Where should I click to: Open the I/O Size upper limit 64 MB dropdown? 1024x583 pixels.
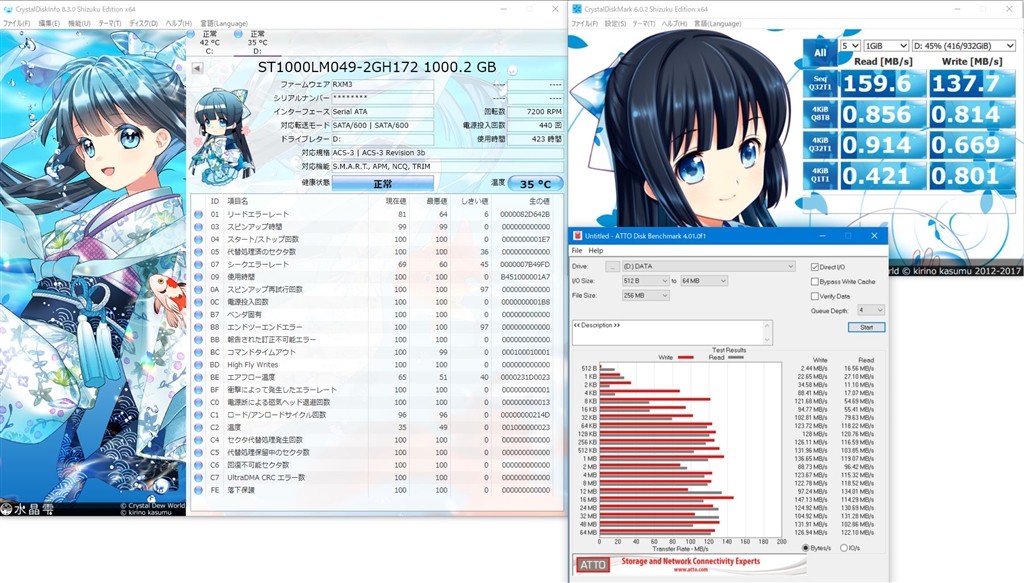(x=704, y=281)
